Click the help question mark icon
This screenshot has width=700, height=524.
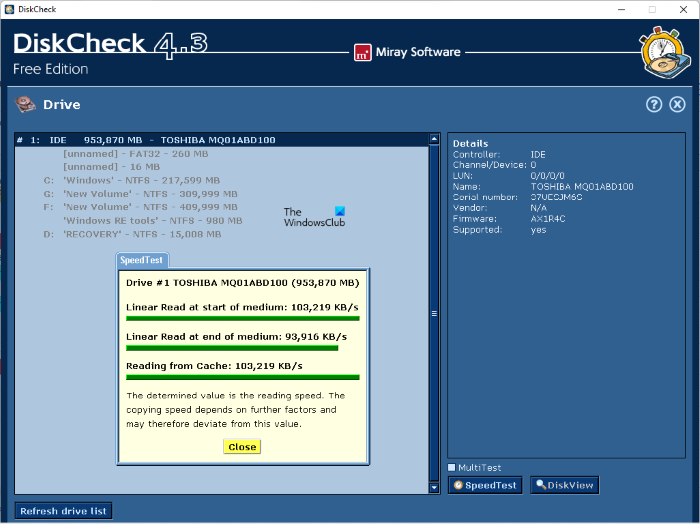tap(654, 104)
